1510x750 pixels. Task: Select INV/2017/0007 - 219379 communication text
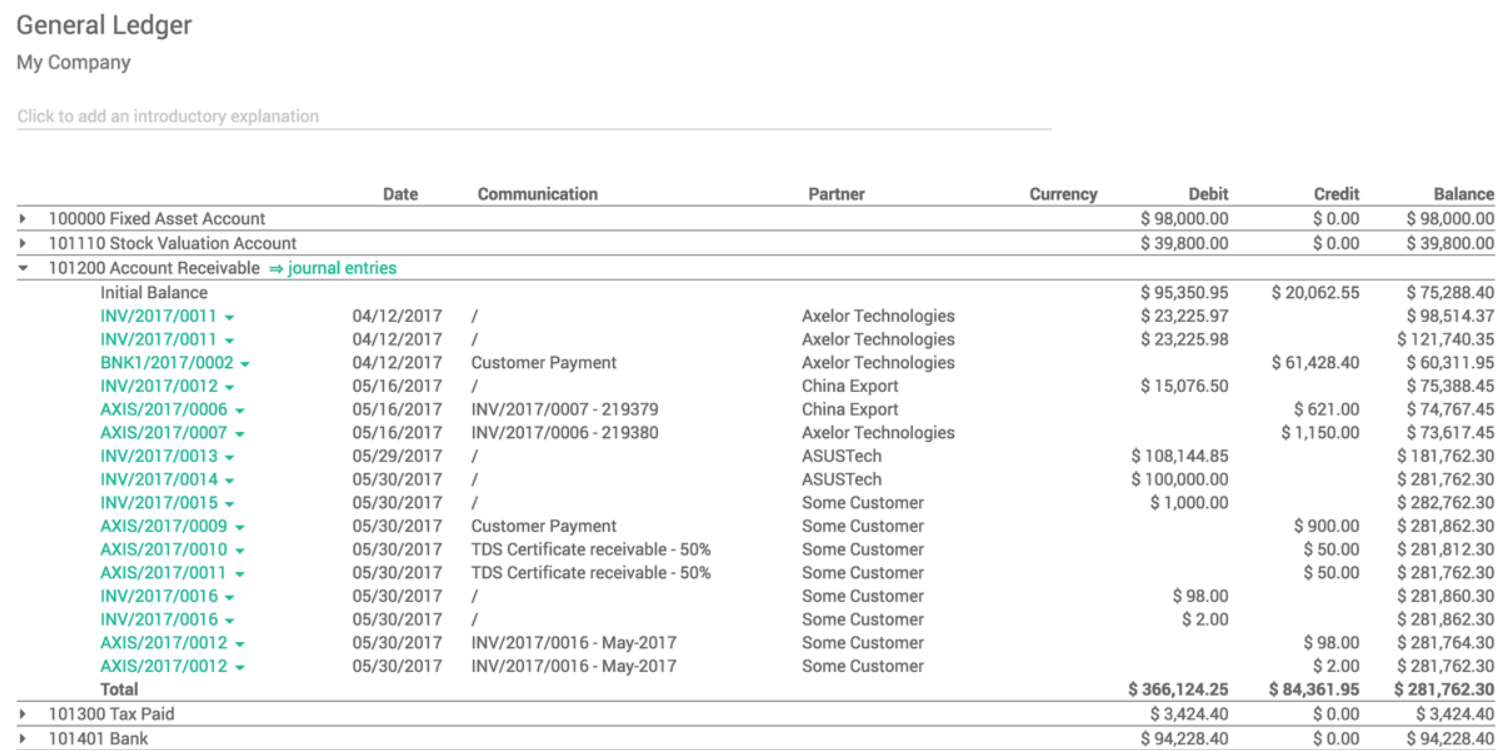click(x=565, y=409)
